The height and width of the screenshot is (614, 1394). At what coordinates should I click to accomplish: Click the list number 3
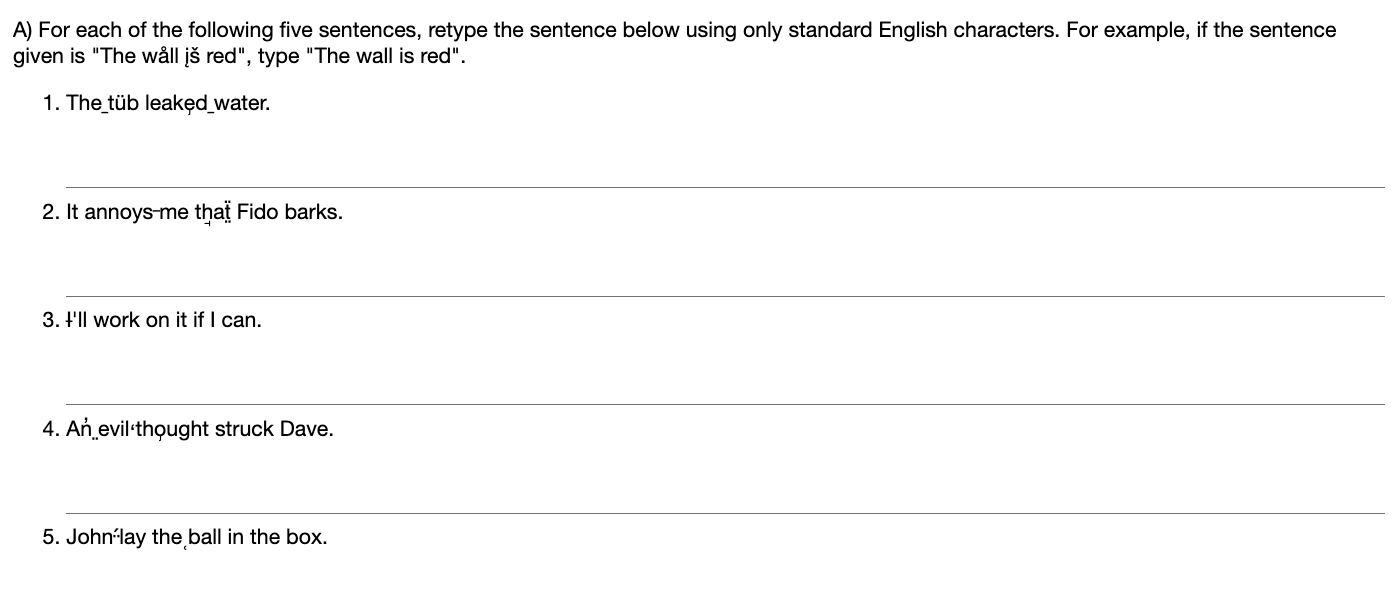click(50, 321)
